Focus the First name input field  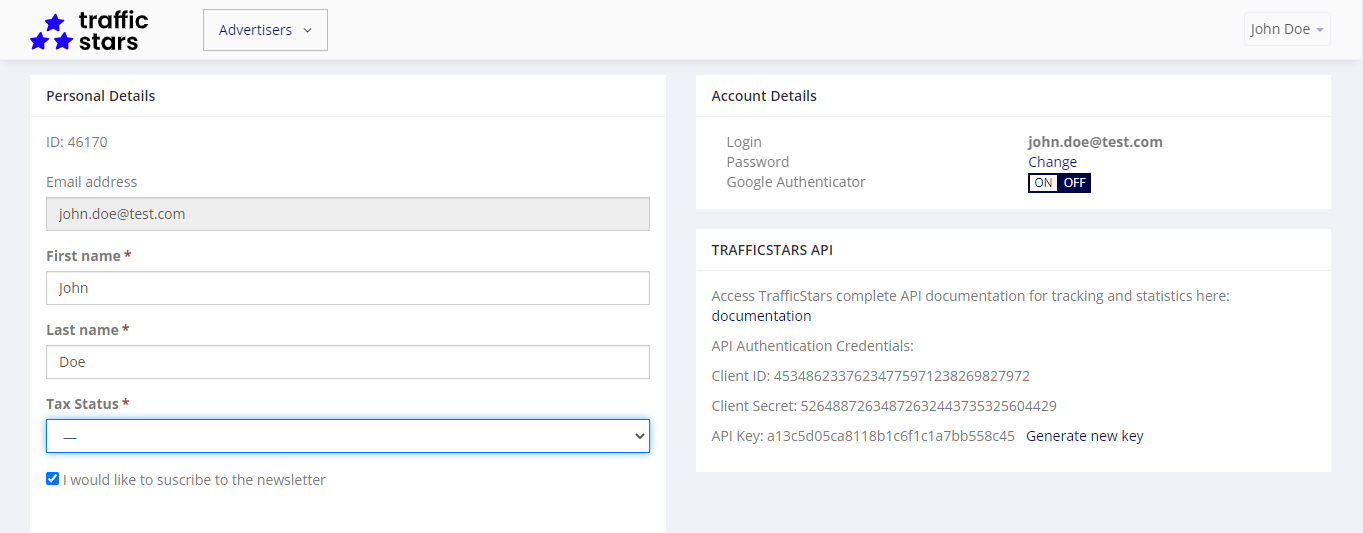pyautogui.click(x=347, y=288)
